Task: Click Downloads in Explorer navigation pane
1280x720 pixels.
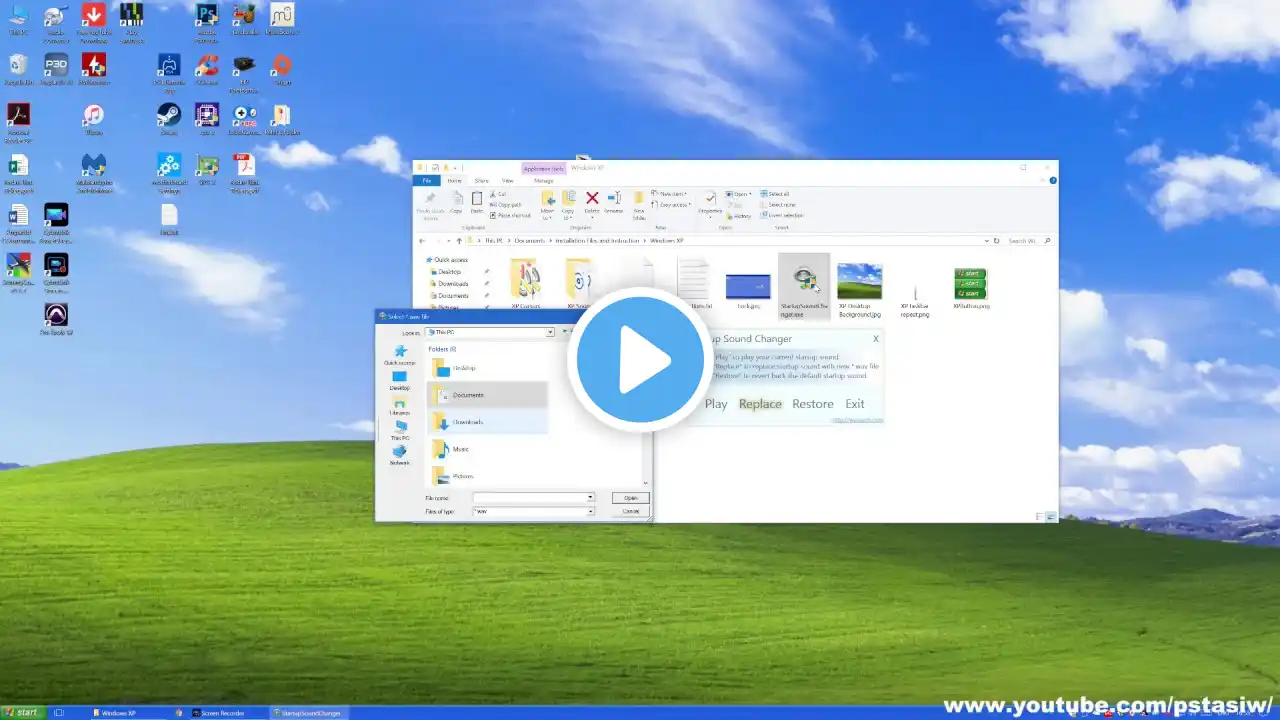Action: (453, 283)
